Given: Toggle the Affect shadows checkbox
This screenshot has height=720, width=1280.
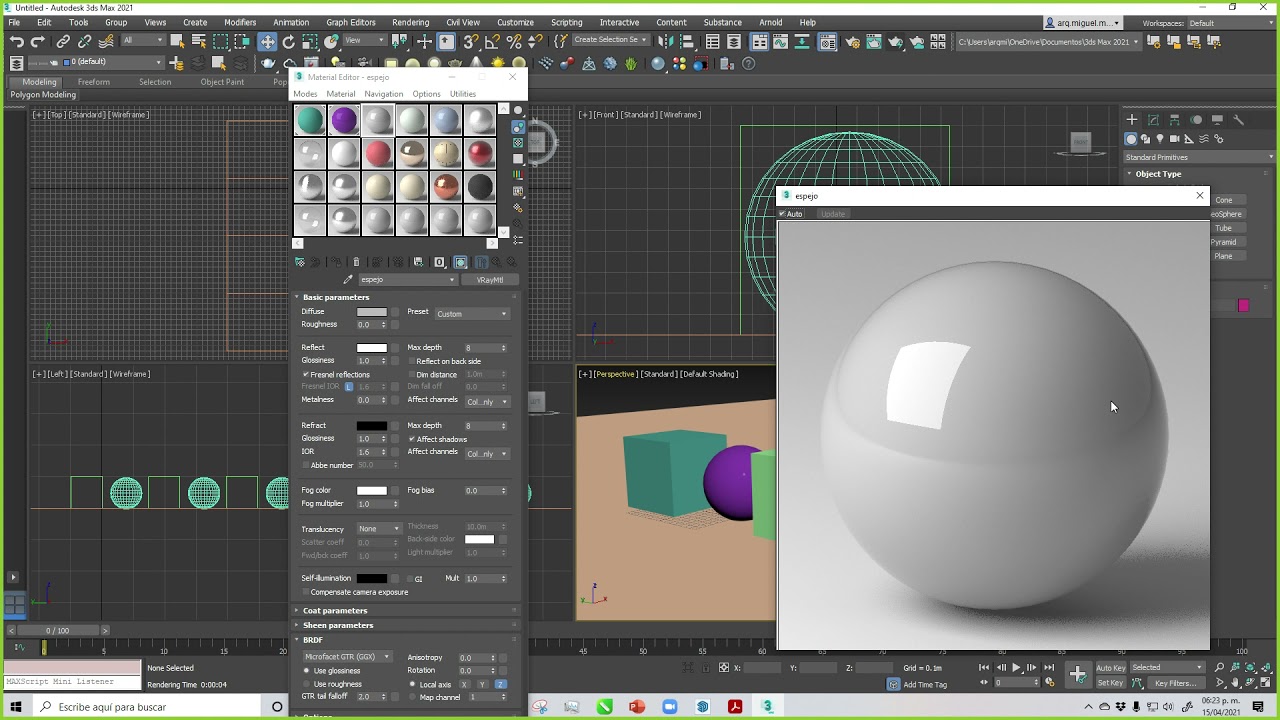Looking at the screenshot, I should coord(411,439).
